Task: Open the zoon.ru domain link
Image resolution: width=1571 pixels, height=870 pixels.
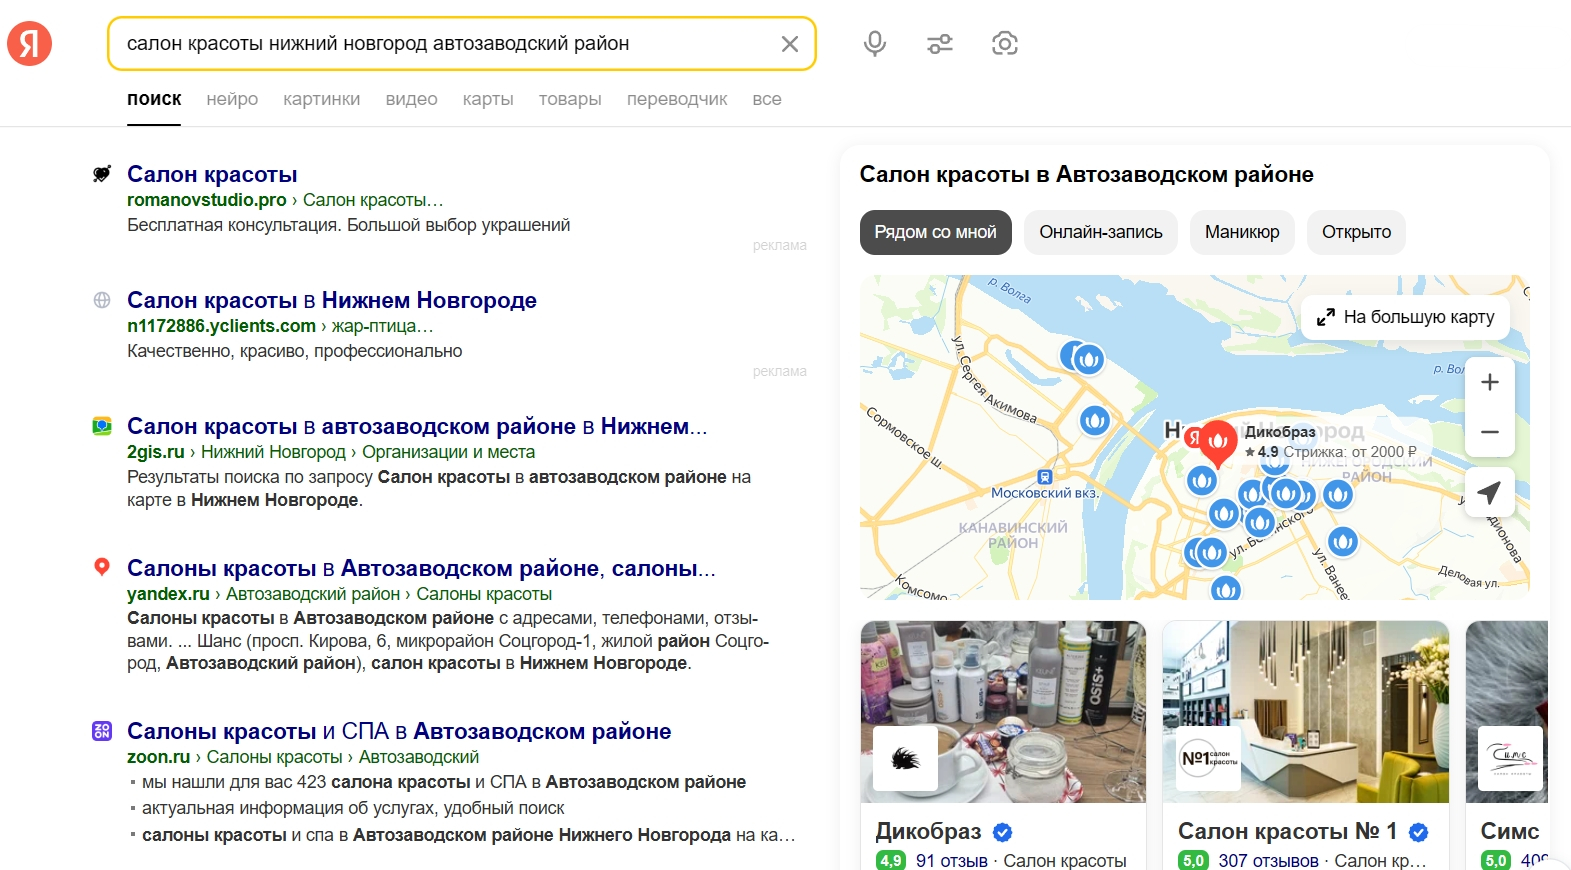Action: click(158, 757)
